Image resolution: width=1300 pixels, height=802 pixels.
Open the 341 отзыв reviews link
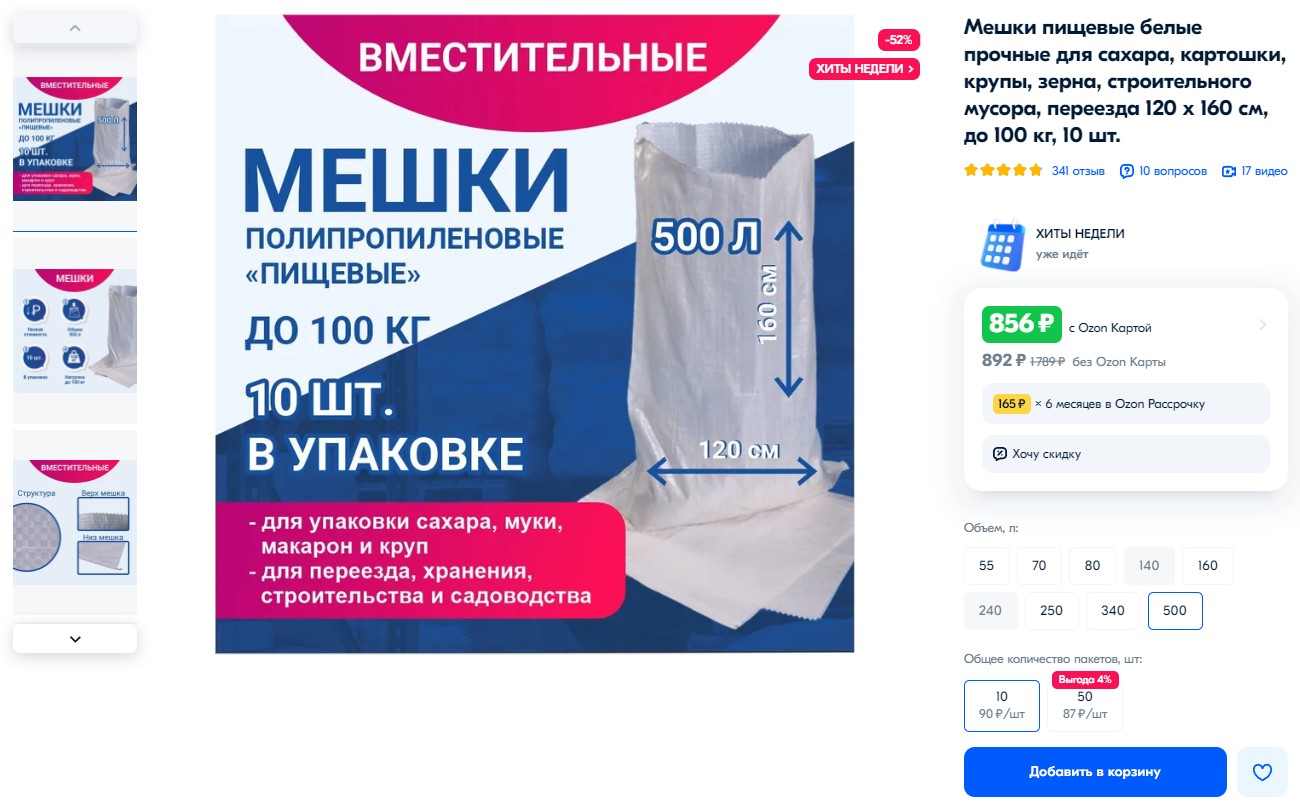tap(1078, 171)
